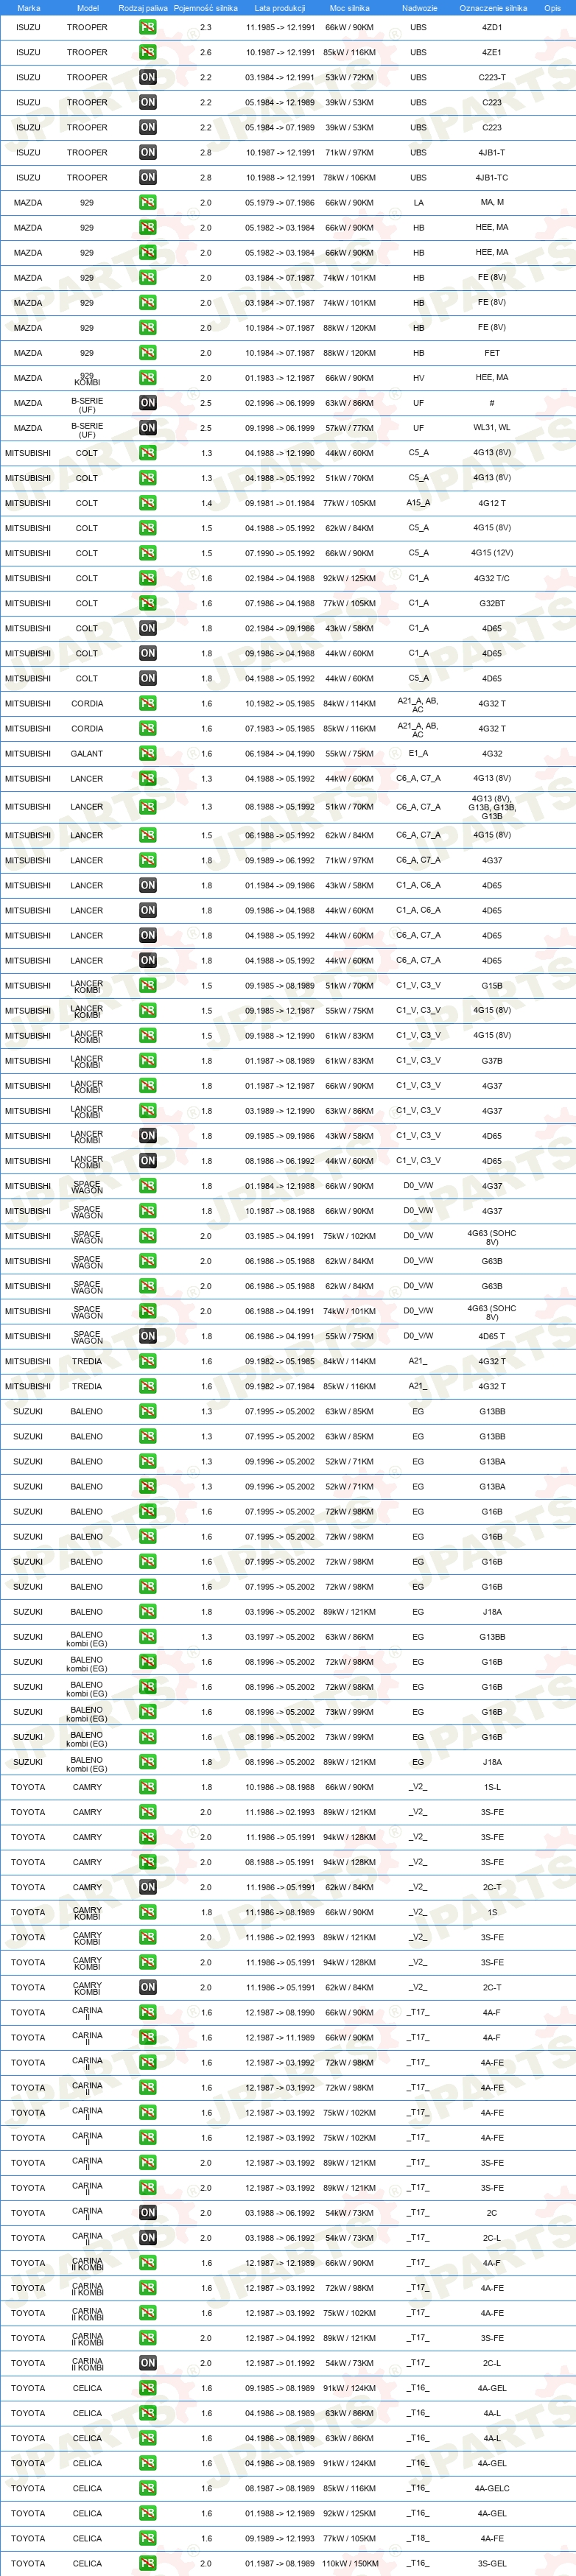Select the ON diesel icon for Trooper 4JB1-TC
576x2576 pixels.
click(148, 177)
